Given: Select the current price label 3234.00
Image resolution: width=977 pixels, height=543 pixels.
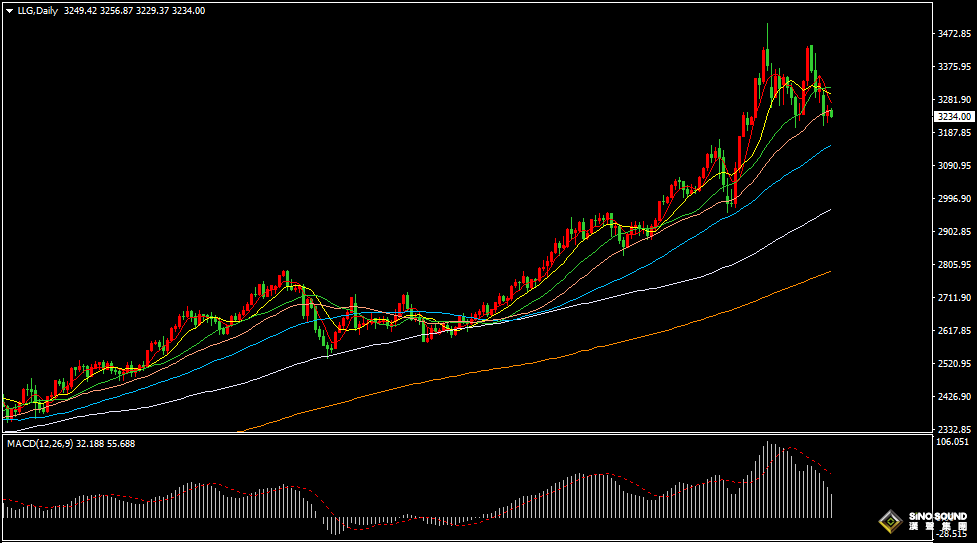Looking at the screenshot, I should pyautogui.click(x=953, y=117).
